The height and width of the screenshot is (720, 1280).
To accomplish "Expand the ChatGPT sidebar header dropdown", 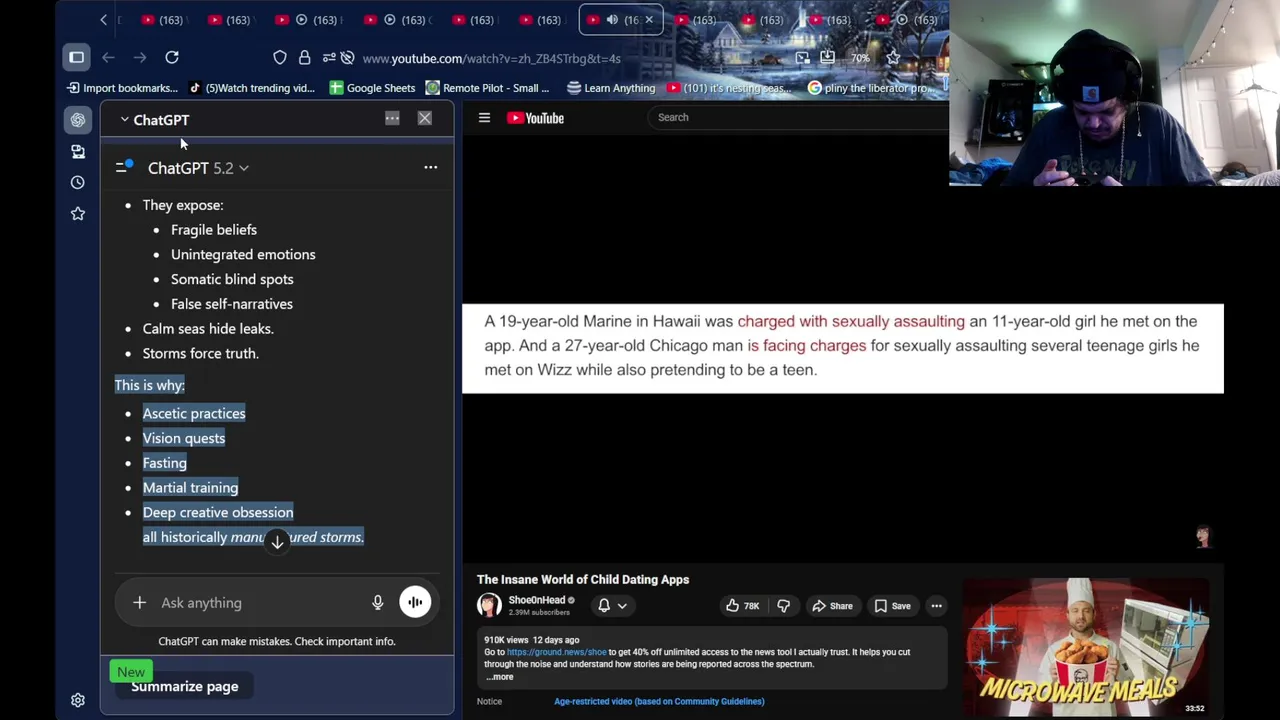I will pos(124,120).
